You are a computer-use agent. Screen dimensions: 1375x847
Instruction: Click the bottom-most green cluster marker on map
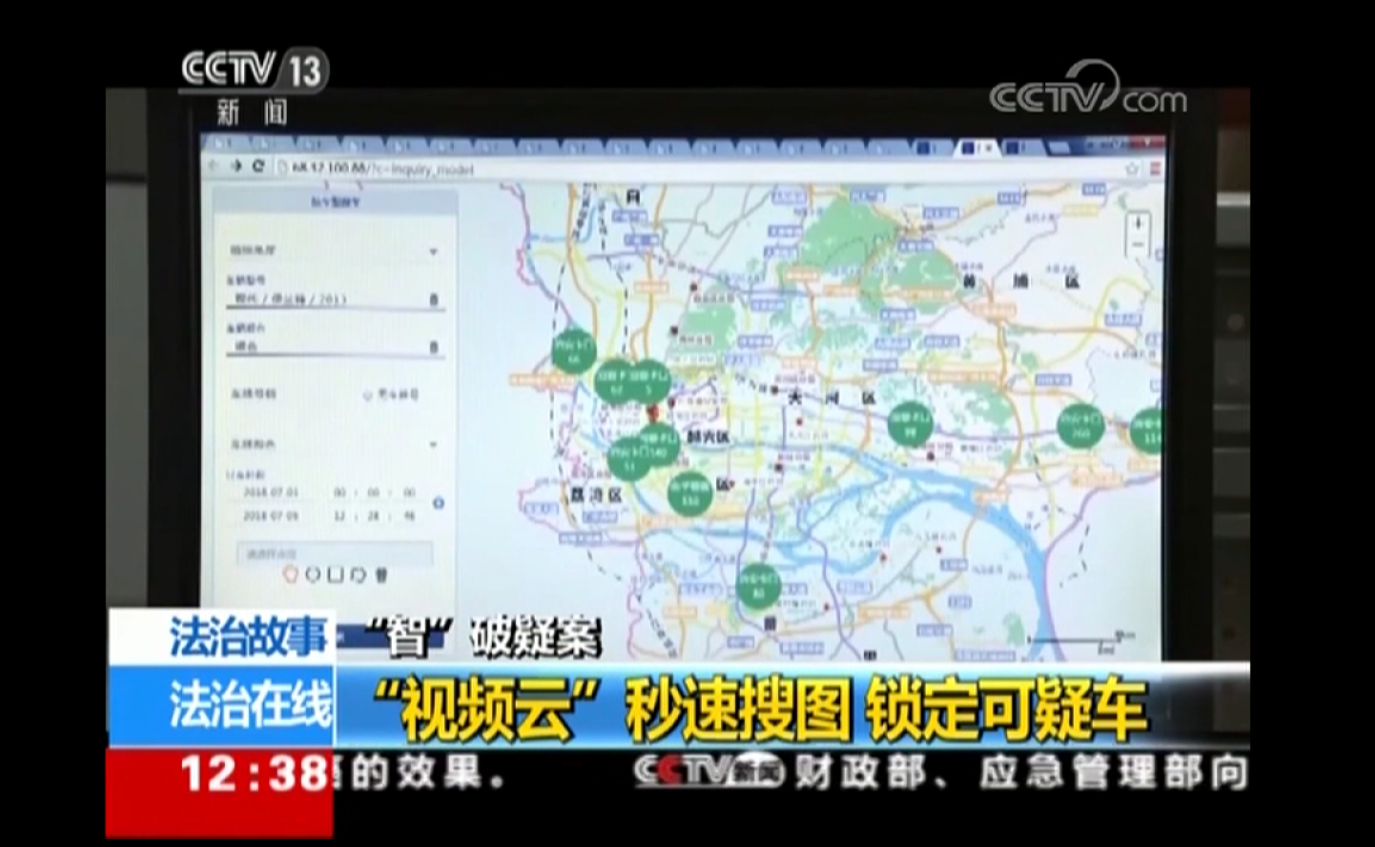pos(758,586)
